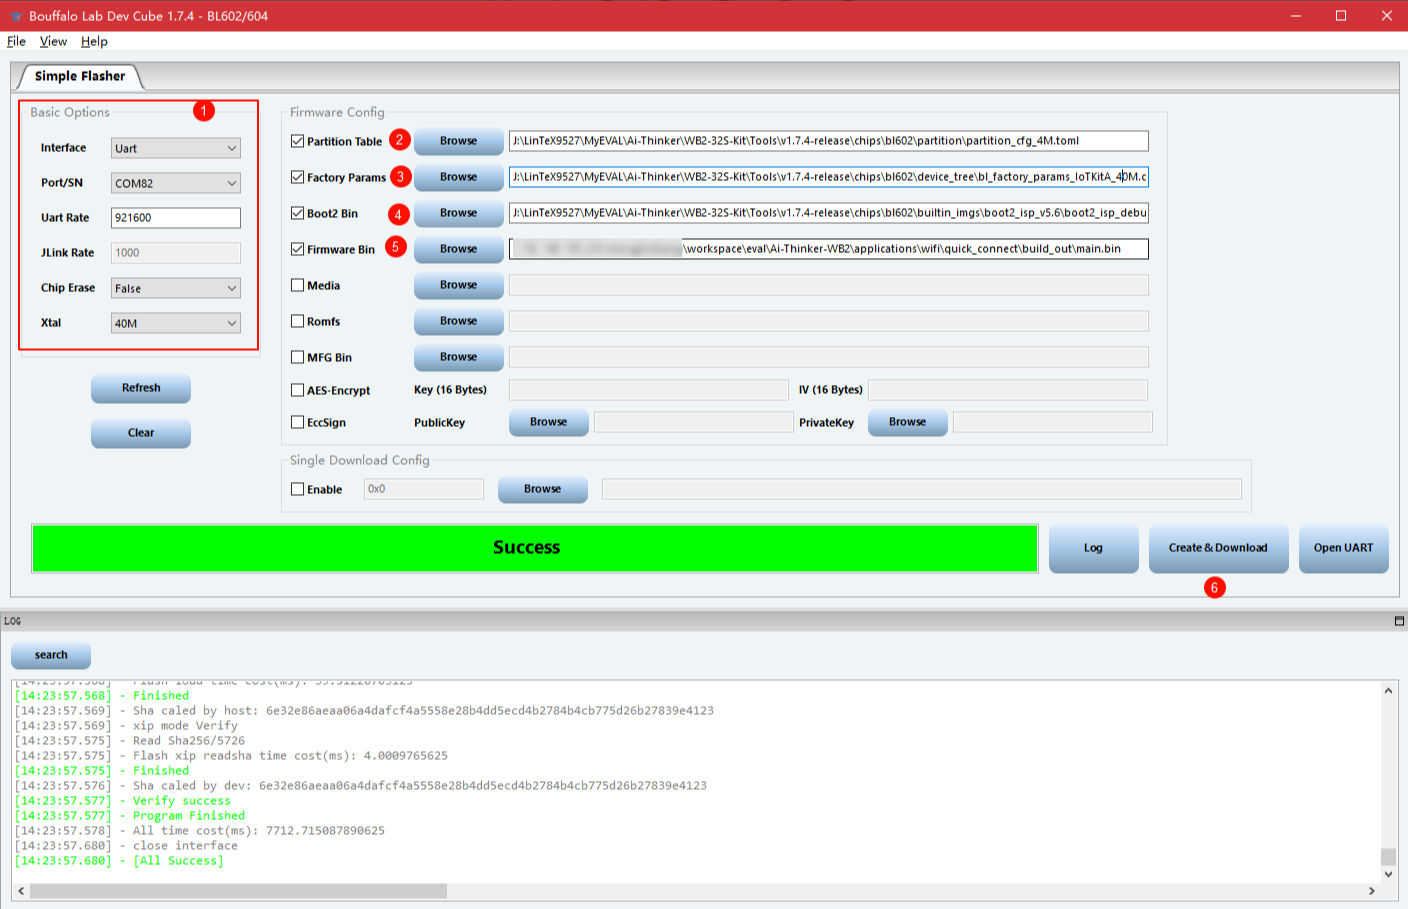Click the Log button
The width and height of the screenshot is (1408, 909).
click(1094, 548)
